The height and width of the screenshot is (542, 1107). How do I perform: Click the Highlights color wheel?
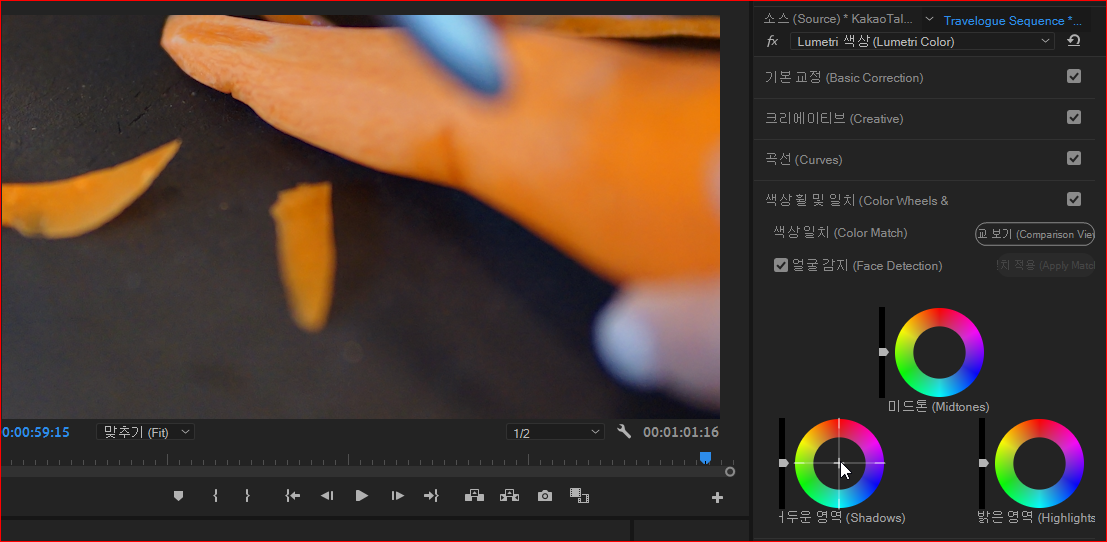[1039, 463]
